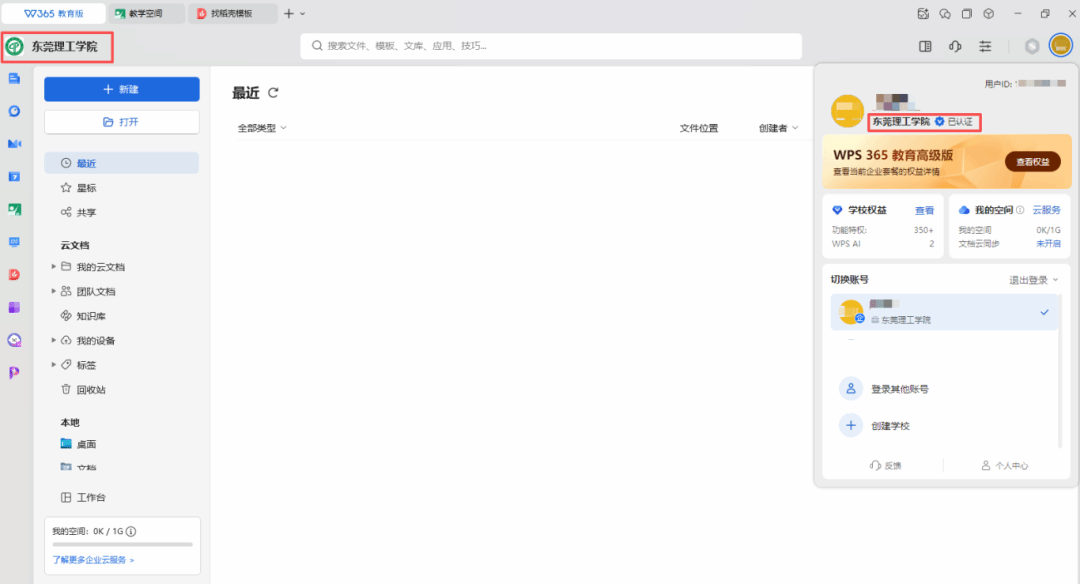This screenshot has height=584, width=1080.
Task: Click the gray hexagon S icon
Action: tap(1032, 46)
